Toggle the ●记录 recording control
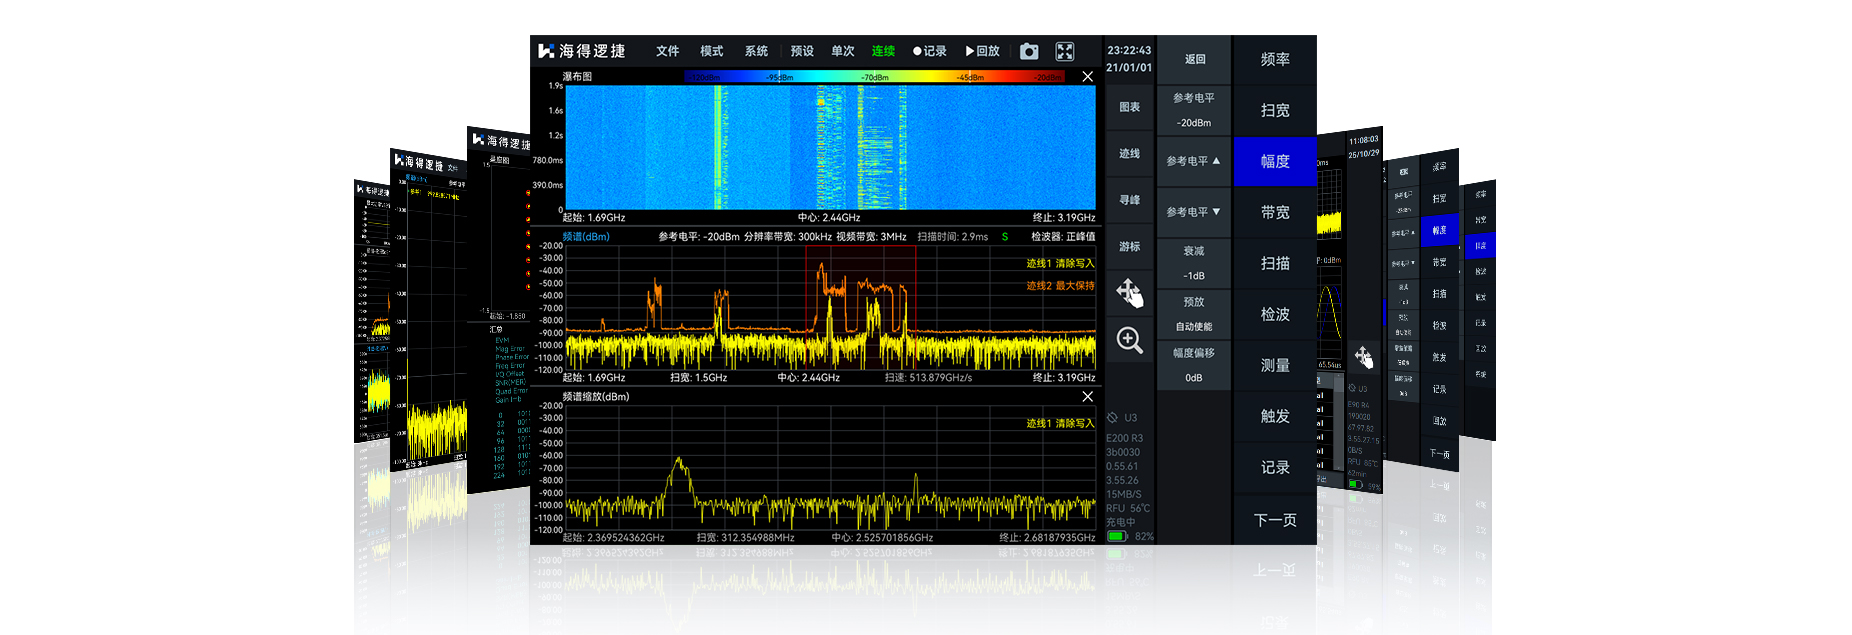The image size is (1852, 635). tap(930, 51)
